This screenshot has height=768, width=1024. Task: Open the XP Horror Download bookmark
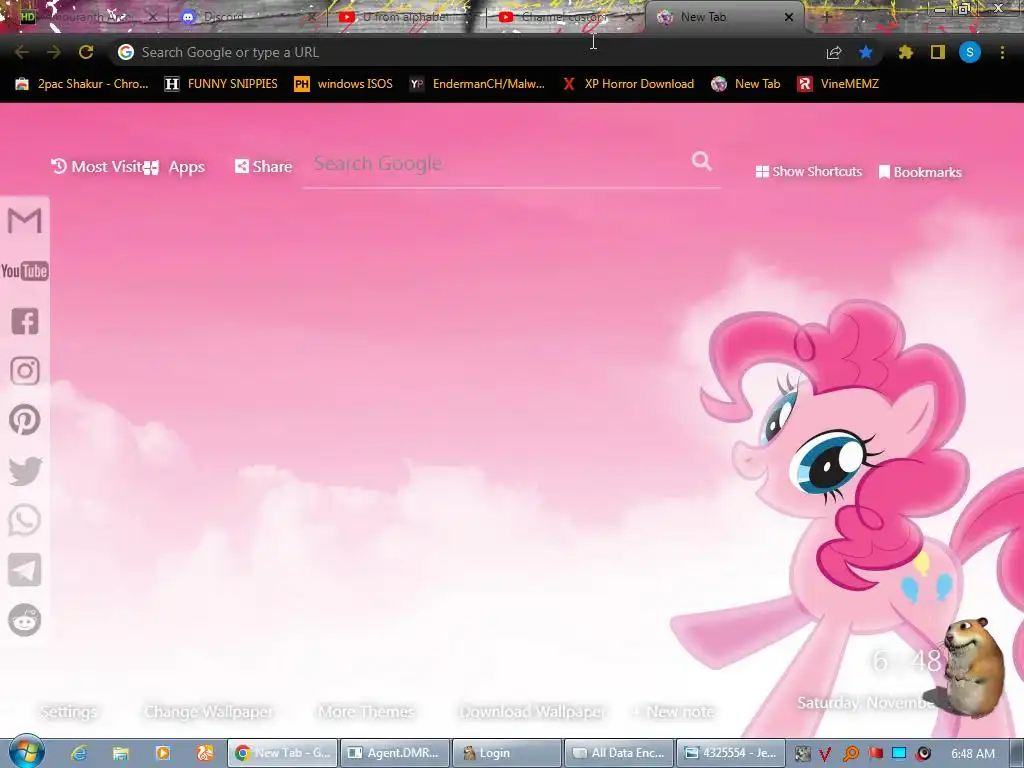(628, 84)
